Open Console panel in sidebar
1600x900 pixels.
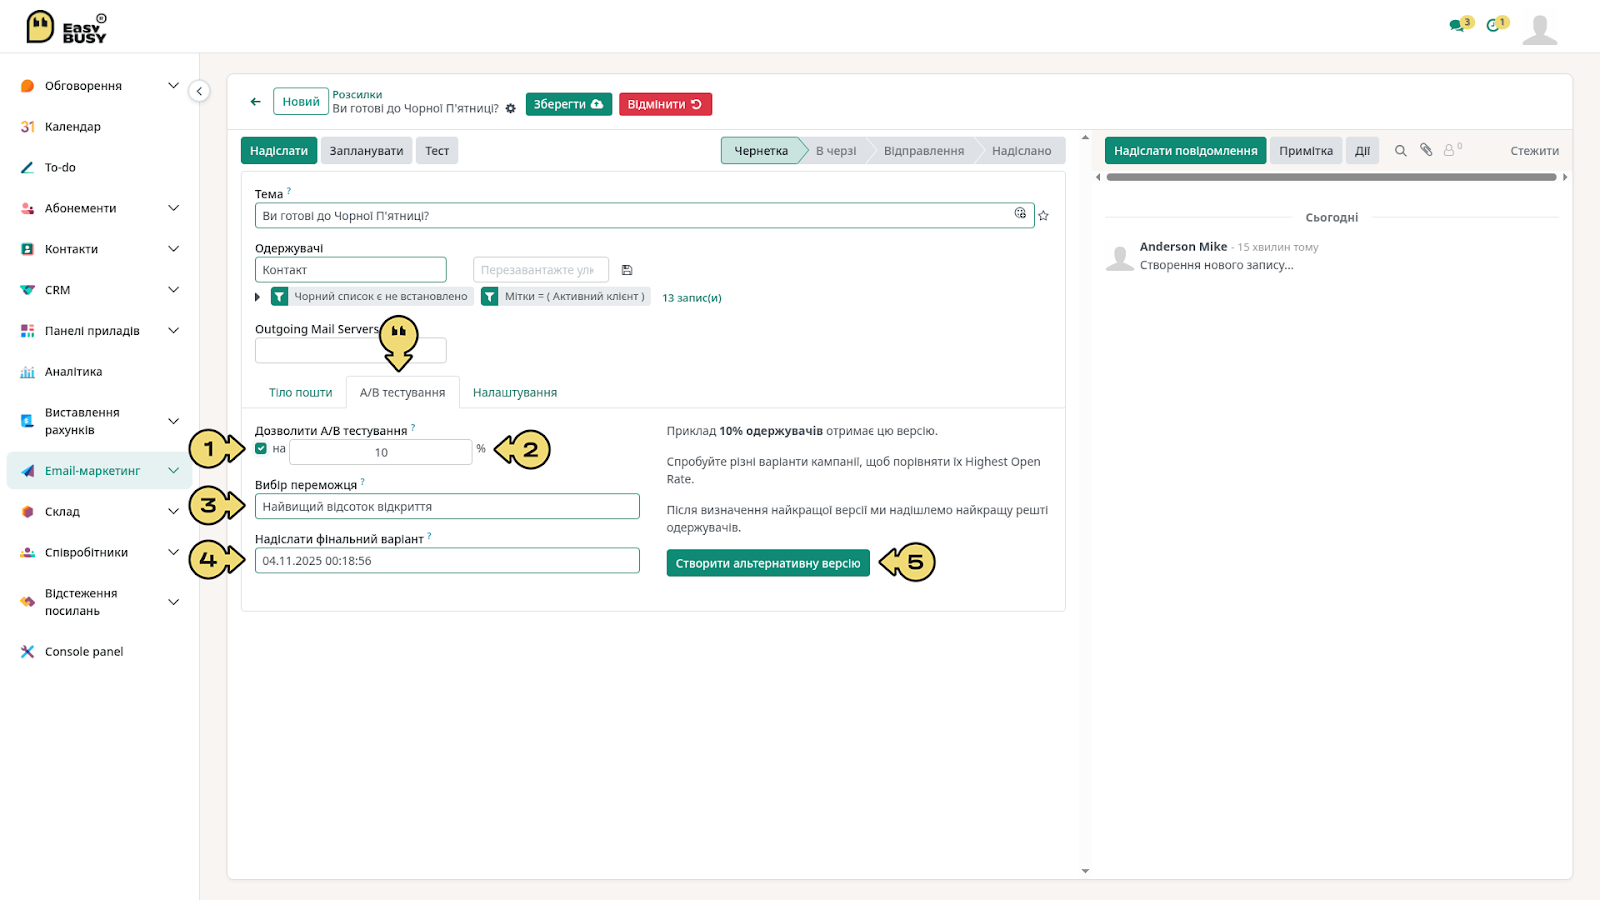(84, 652)
